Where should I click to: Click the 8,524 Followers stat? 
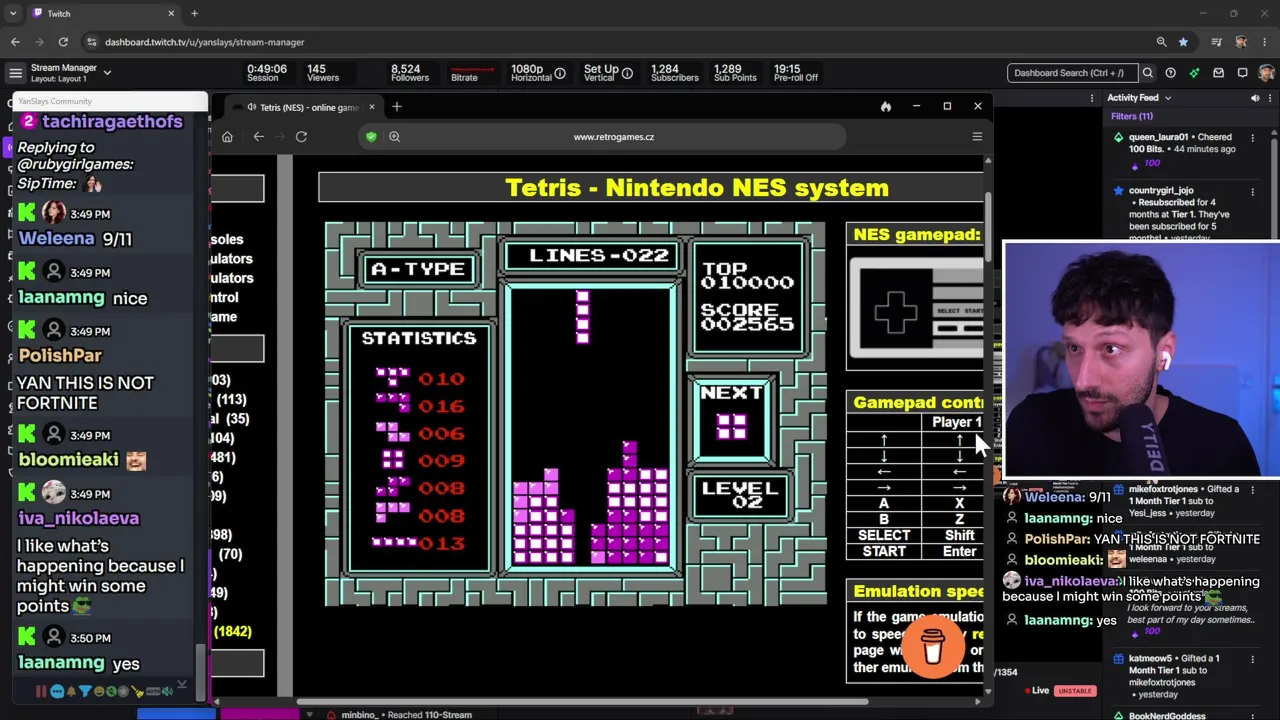coord(410,73)
